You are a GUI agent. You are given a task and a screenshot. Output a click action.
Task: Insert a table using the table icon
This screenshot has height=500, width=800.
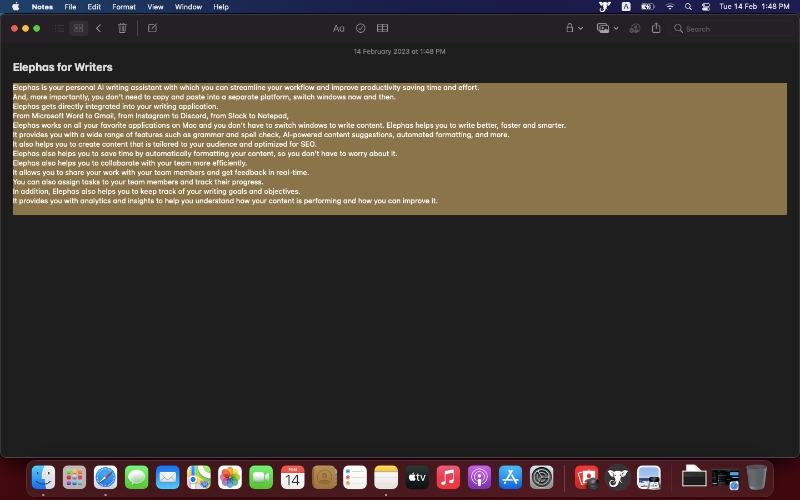tap(383, 29)
